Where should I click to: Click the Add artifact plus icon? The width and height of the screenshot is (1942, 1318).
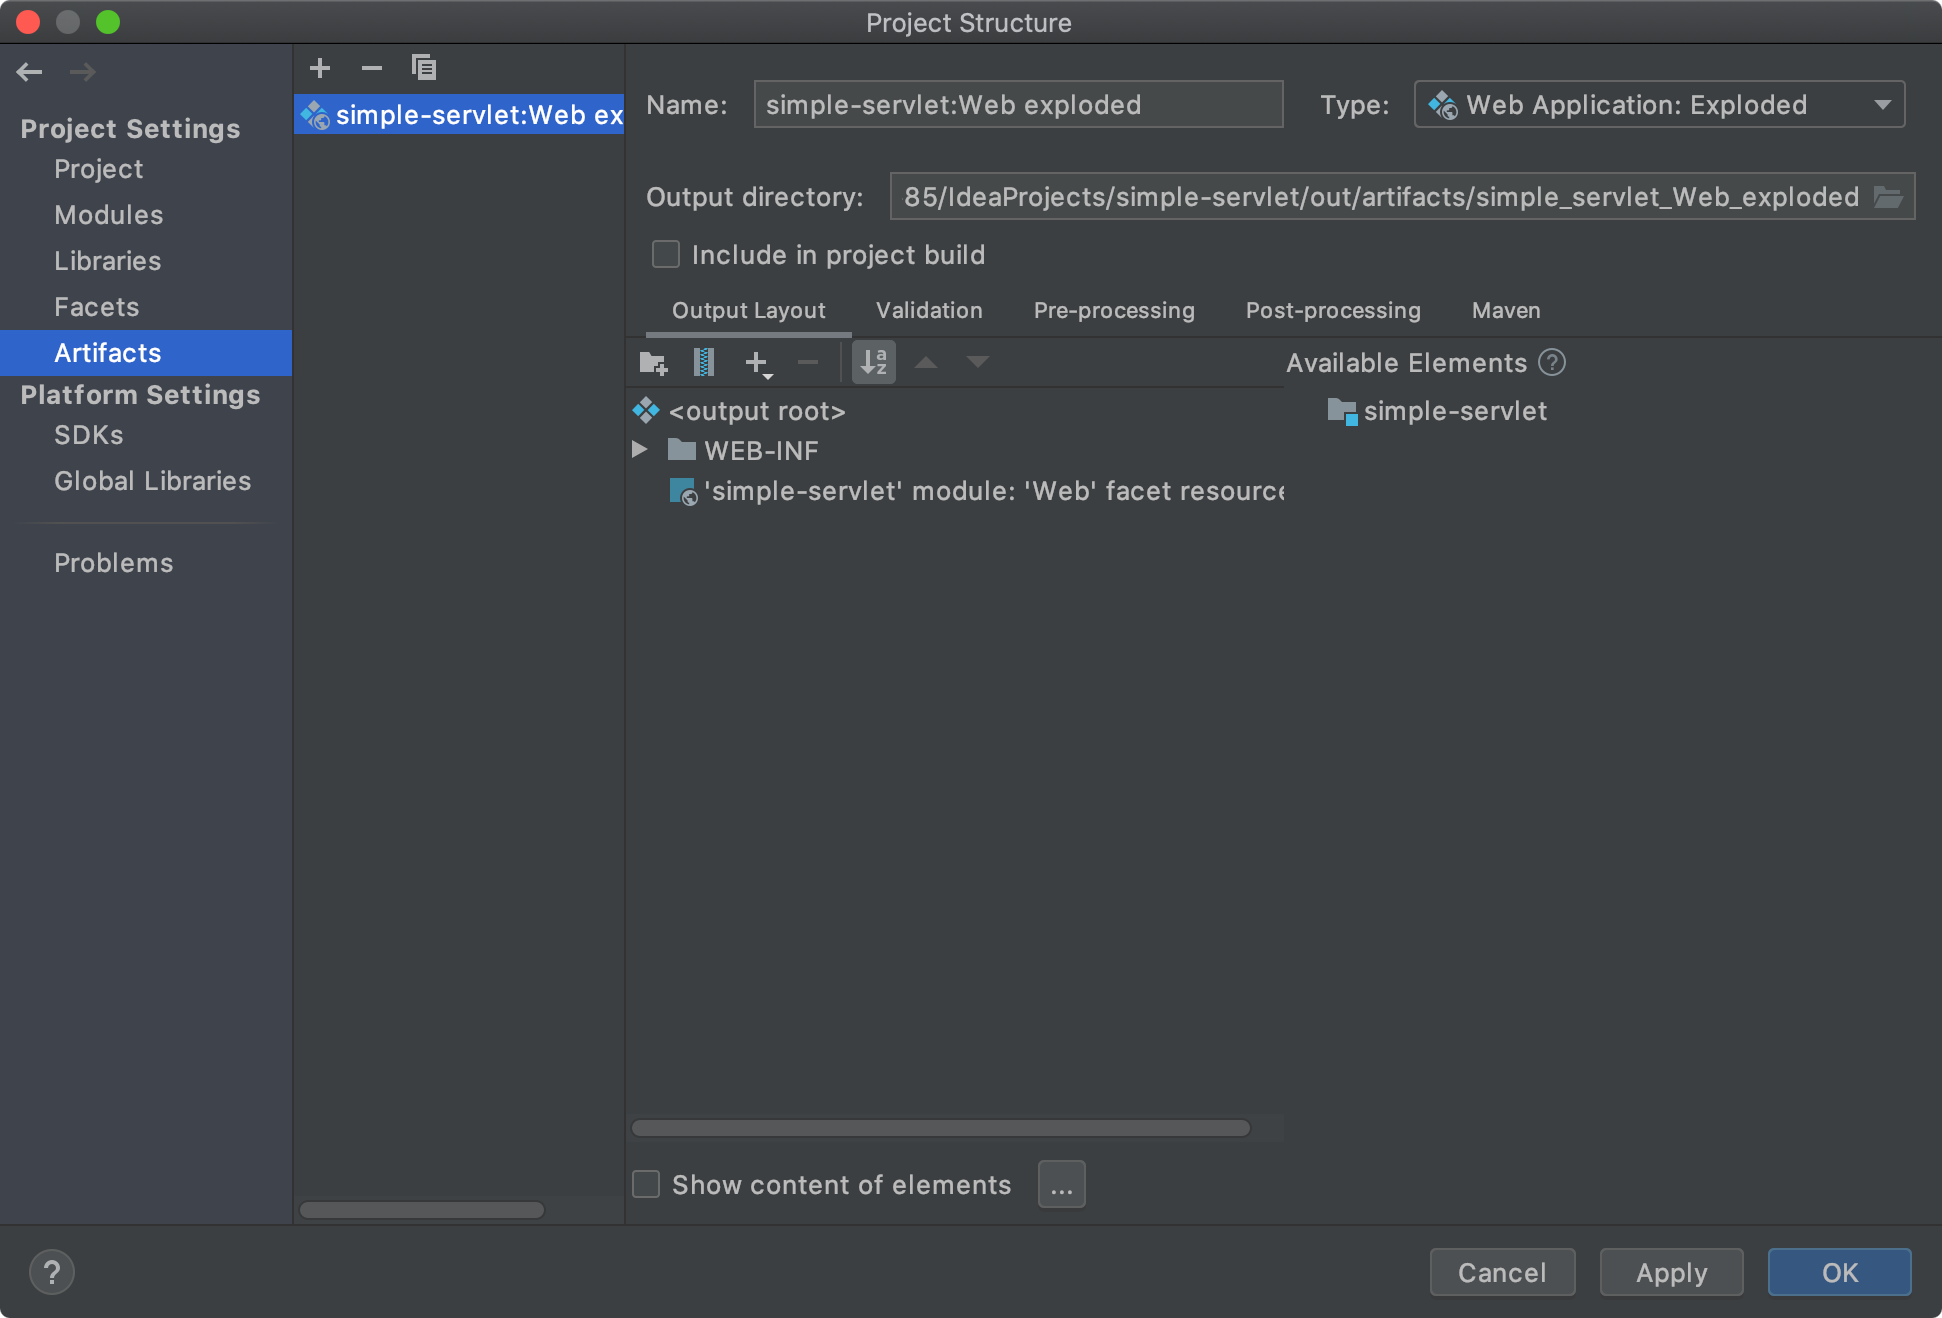click(320, 68)
